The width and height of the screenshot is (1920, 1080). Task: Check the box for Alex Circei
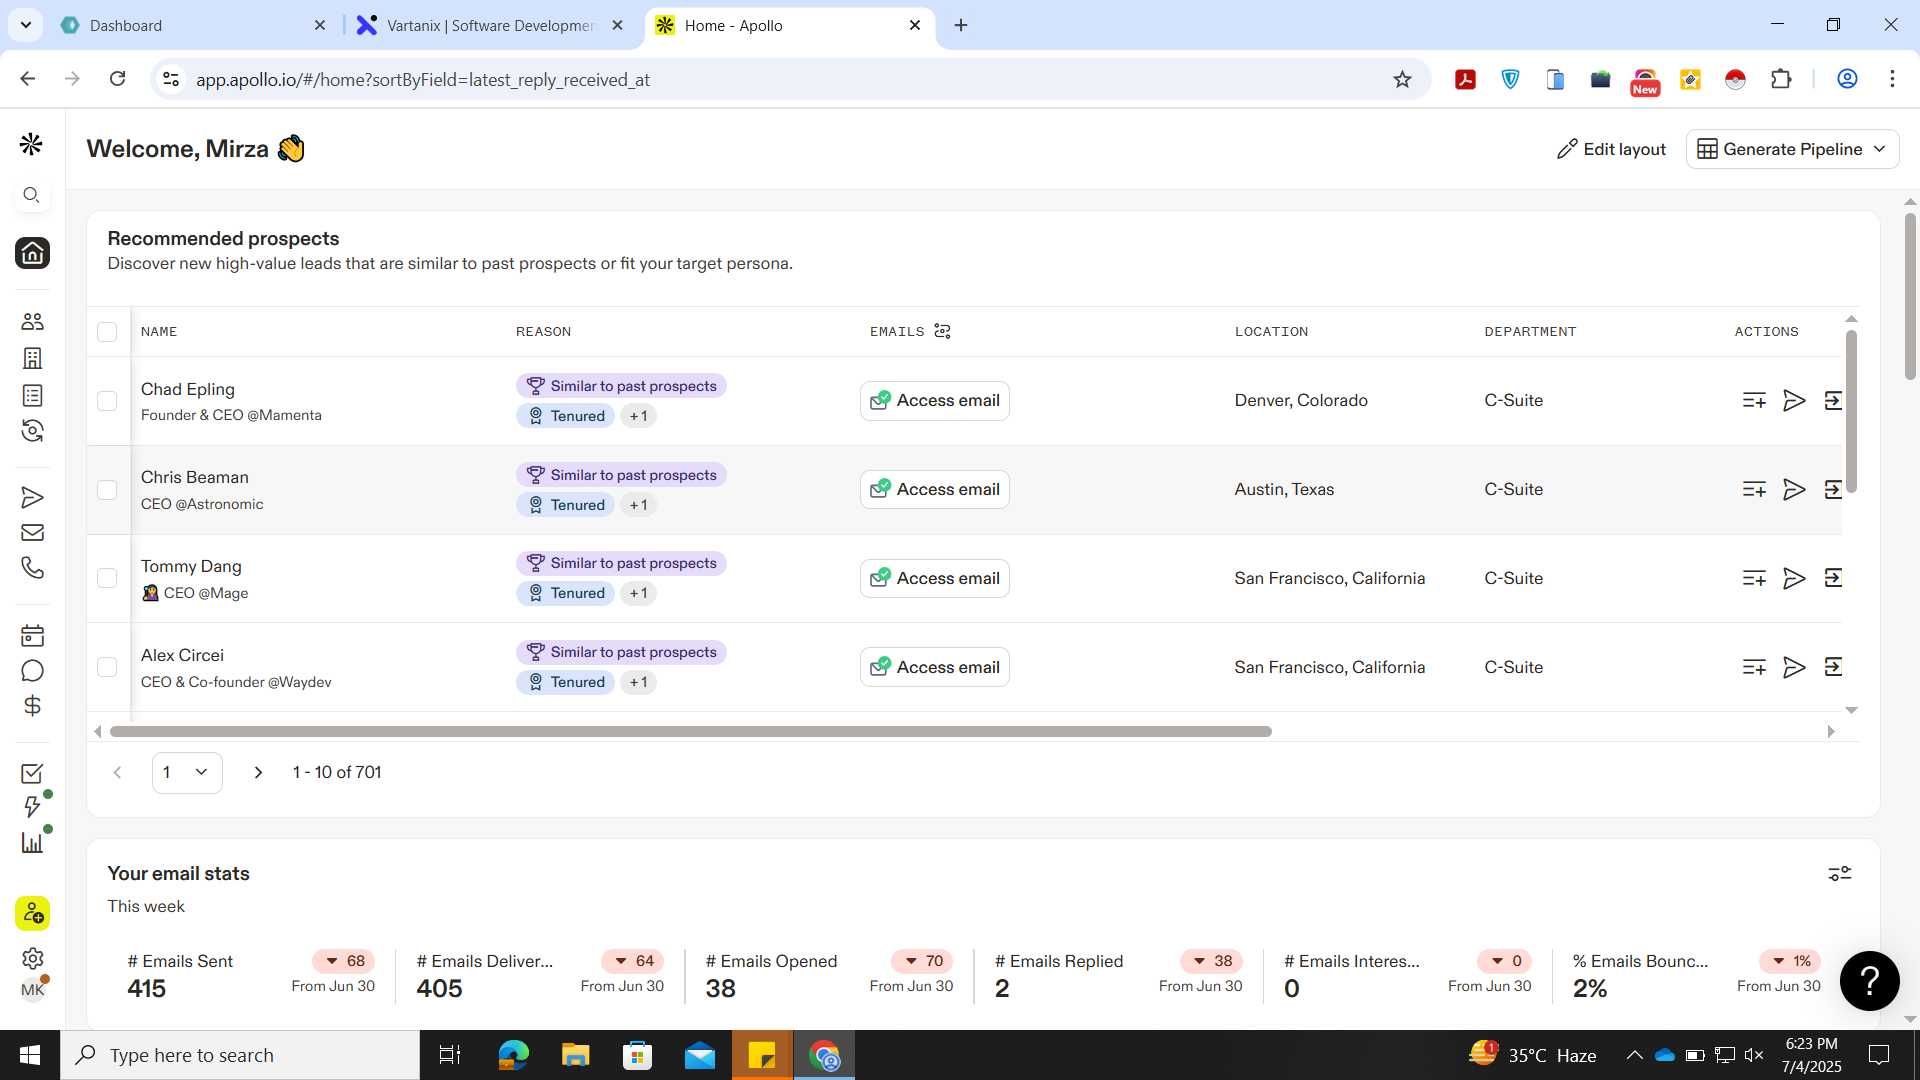tap(107, 667)
